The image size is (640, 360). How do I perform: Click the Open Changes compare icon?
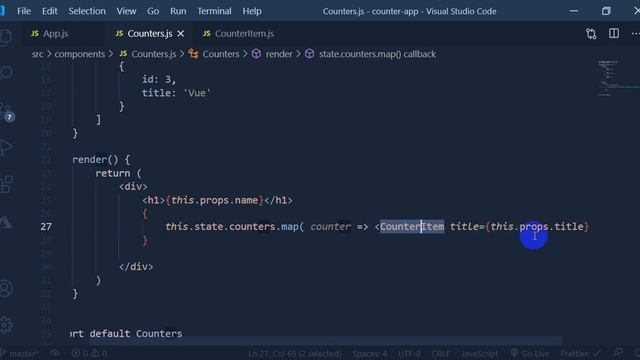pyautogui.click(x=591, y=33)
